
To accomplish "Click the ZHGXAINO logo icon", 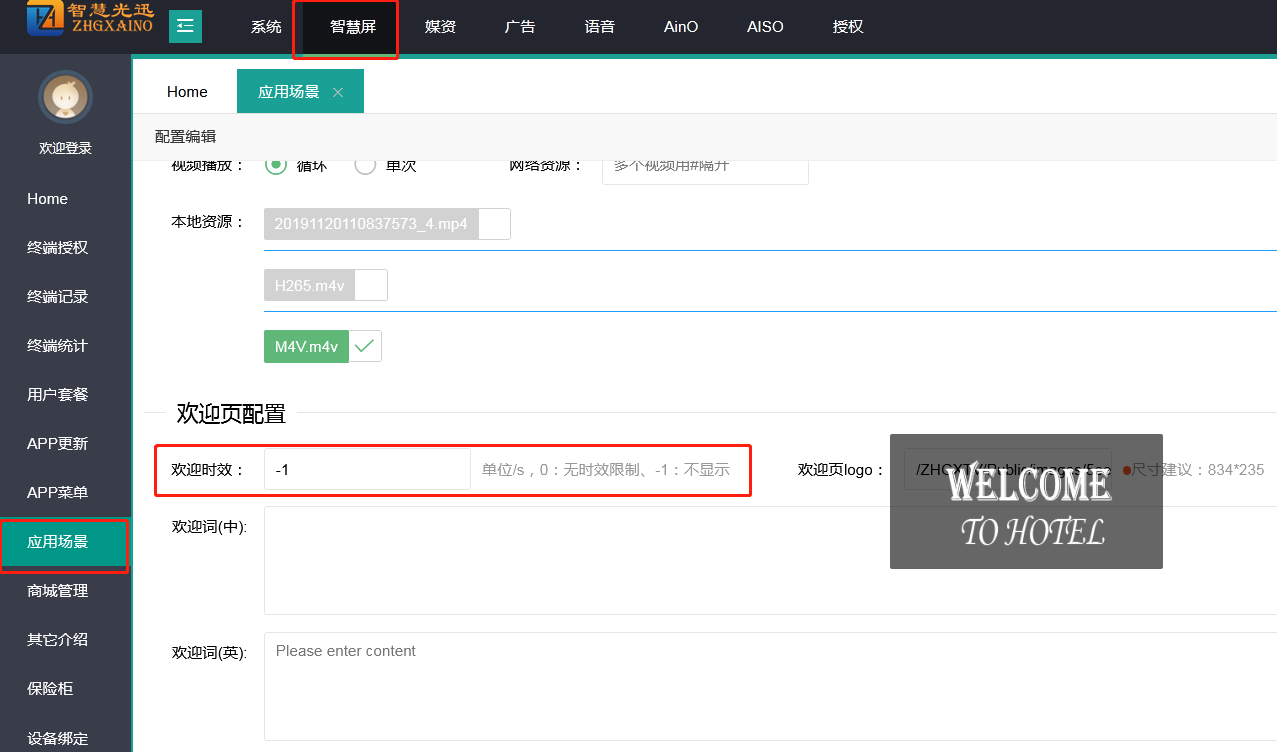I will [45, 18].
